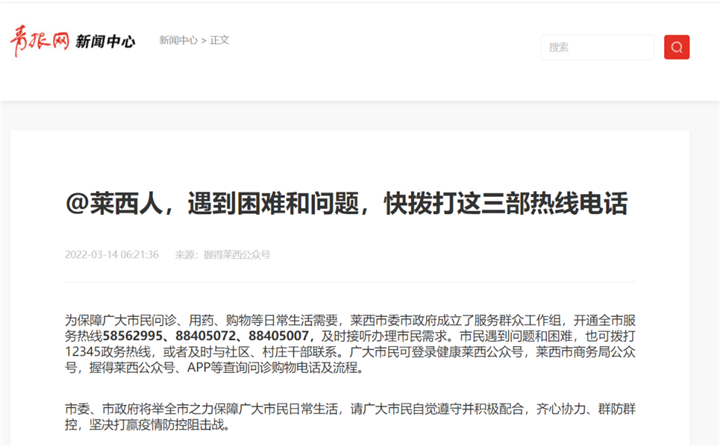Focus the 搜索 input field

(597, 47)
